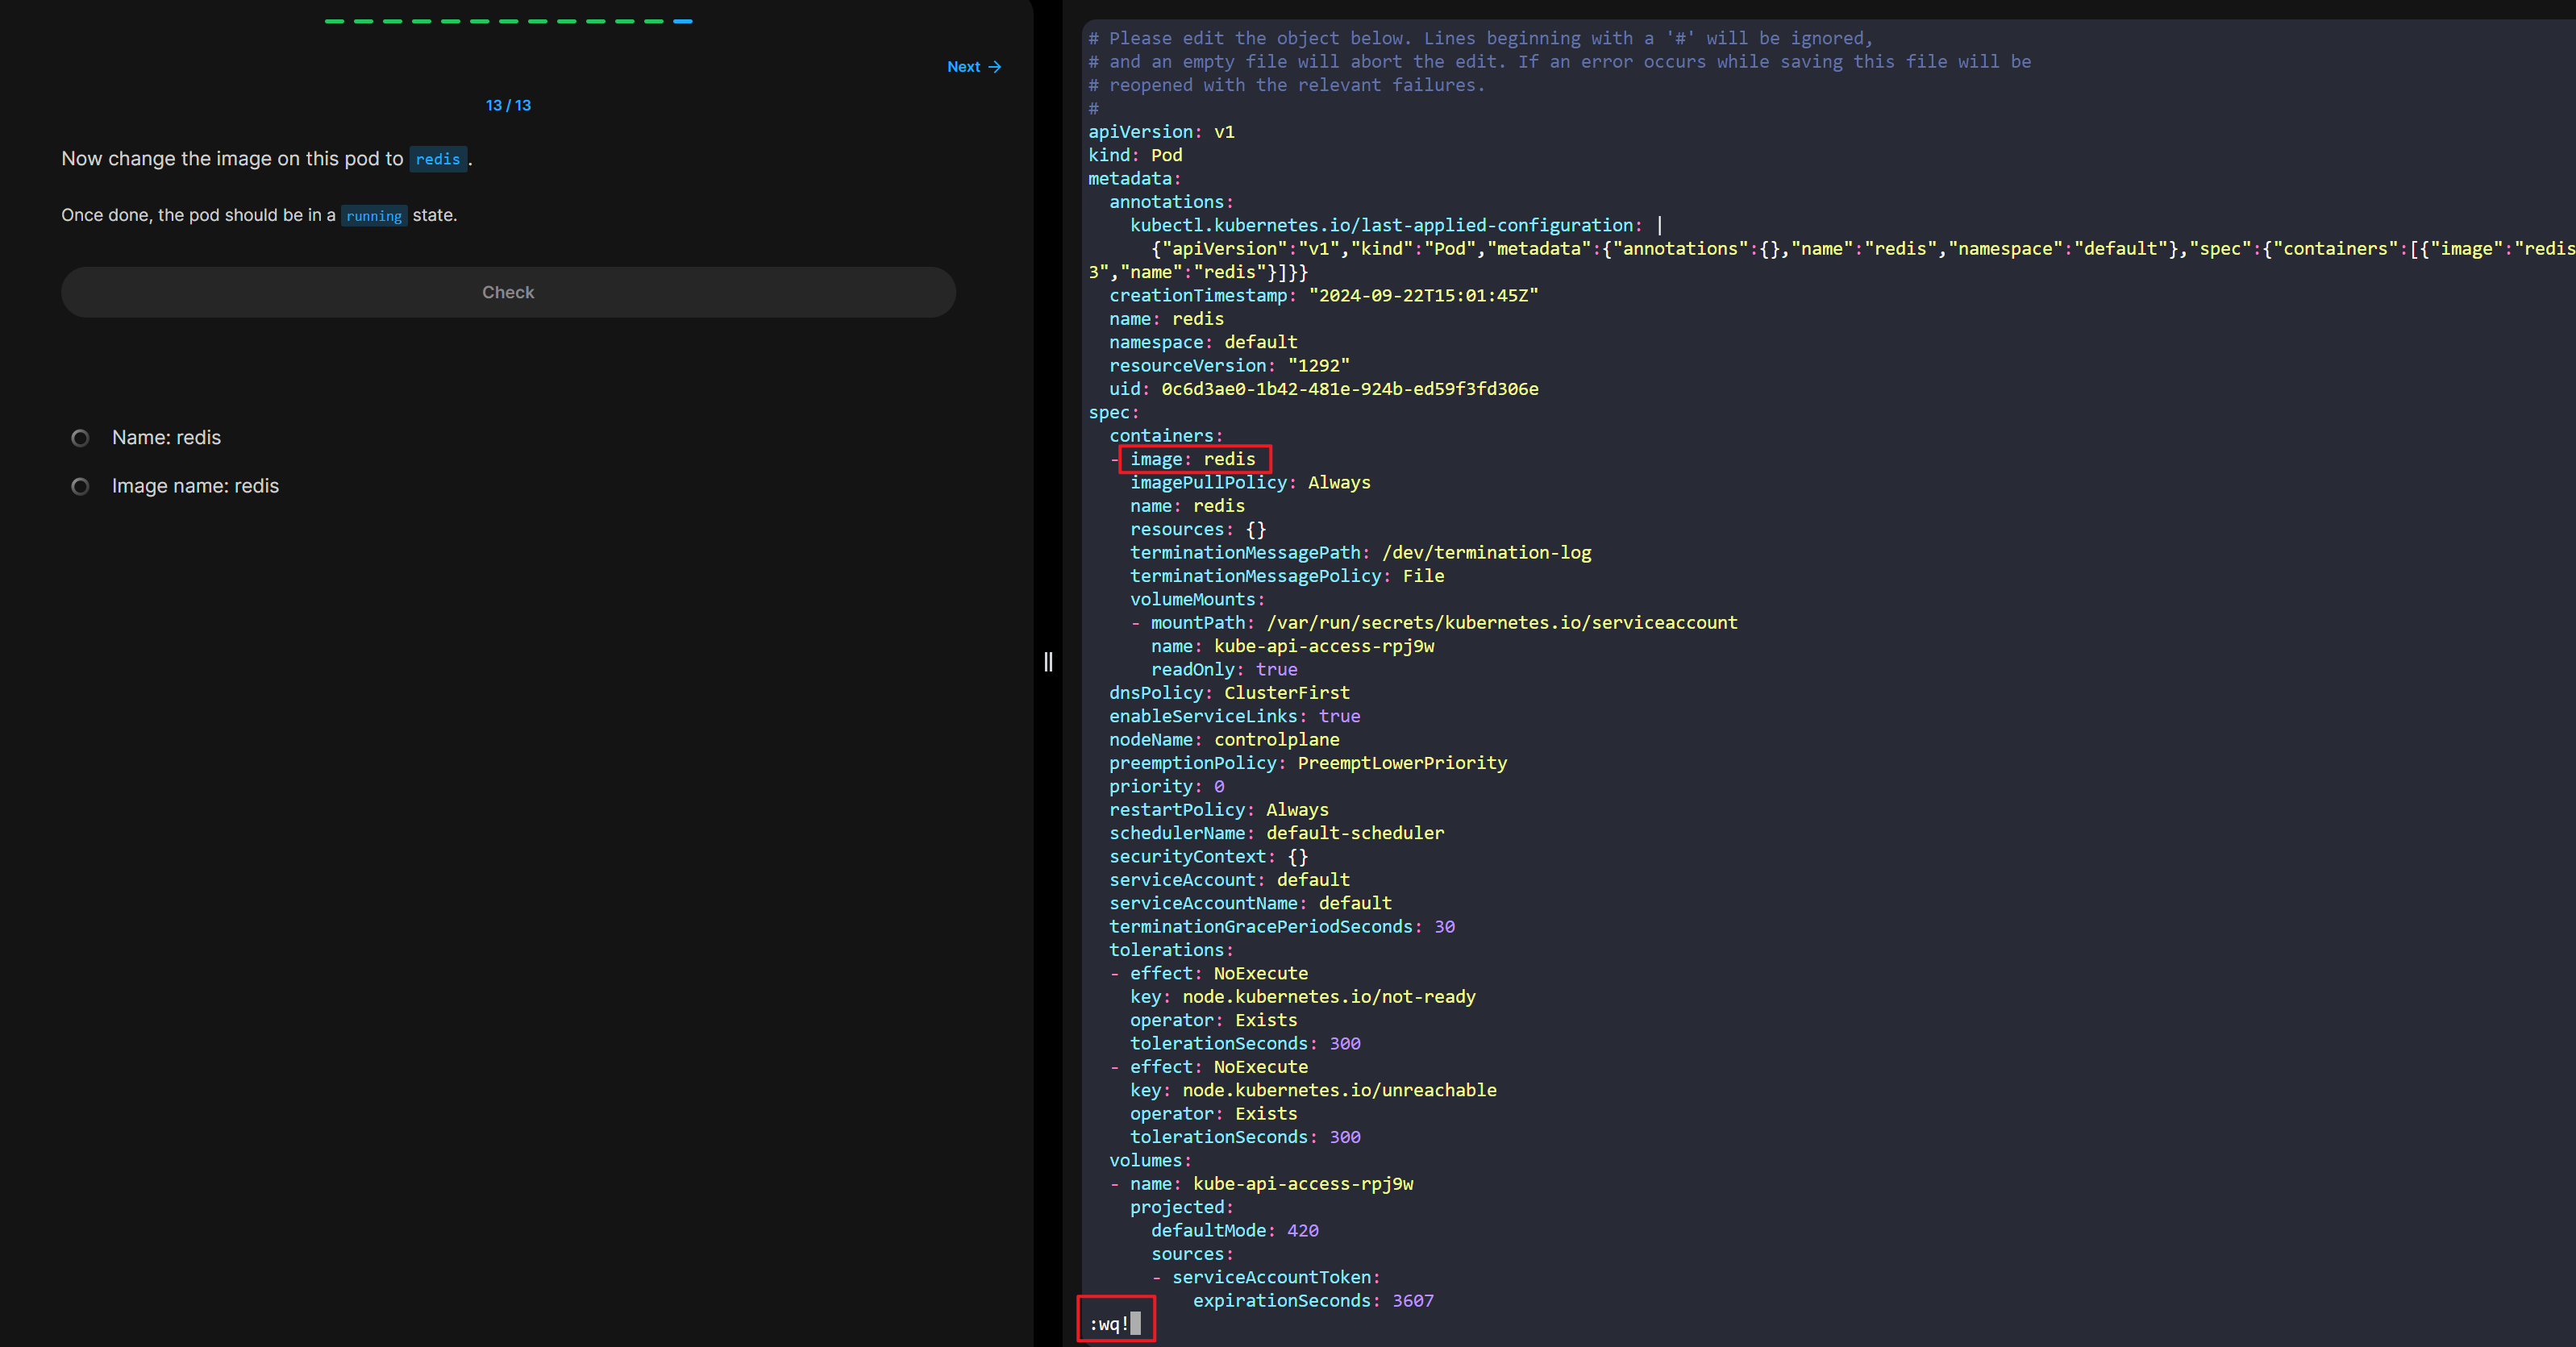Viewport: 2576px width, 1347px height.
Task: Click the containers: key in the spec
Action: [1165, 436]
